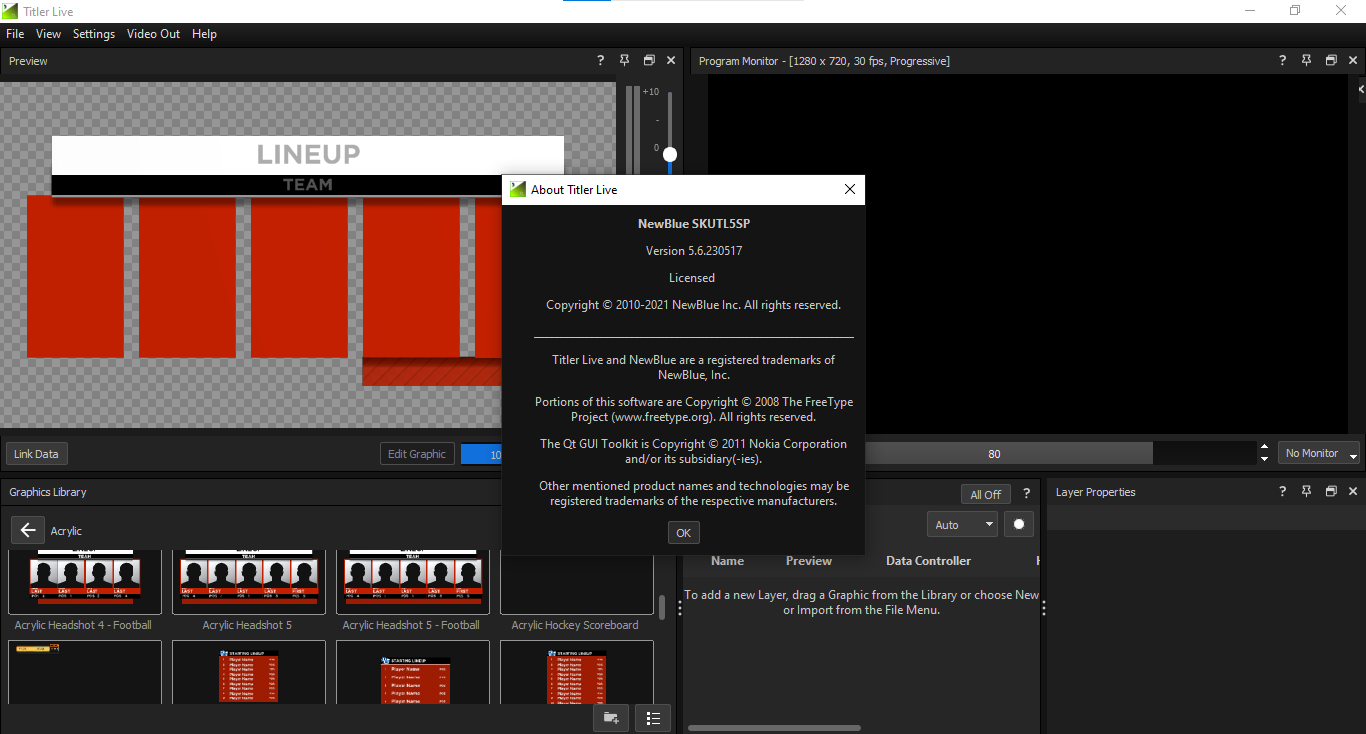
Task: Select the Acrylic Headshot 5 thumbnail
Action: coord(249,582)
